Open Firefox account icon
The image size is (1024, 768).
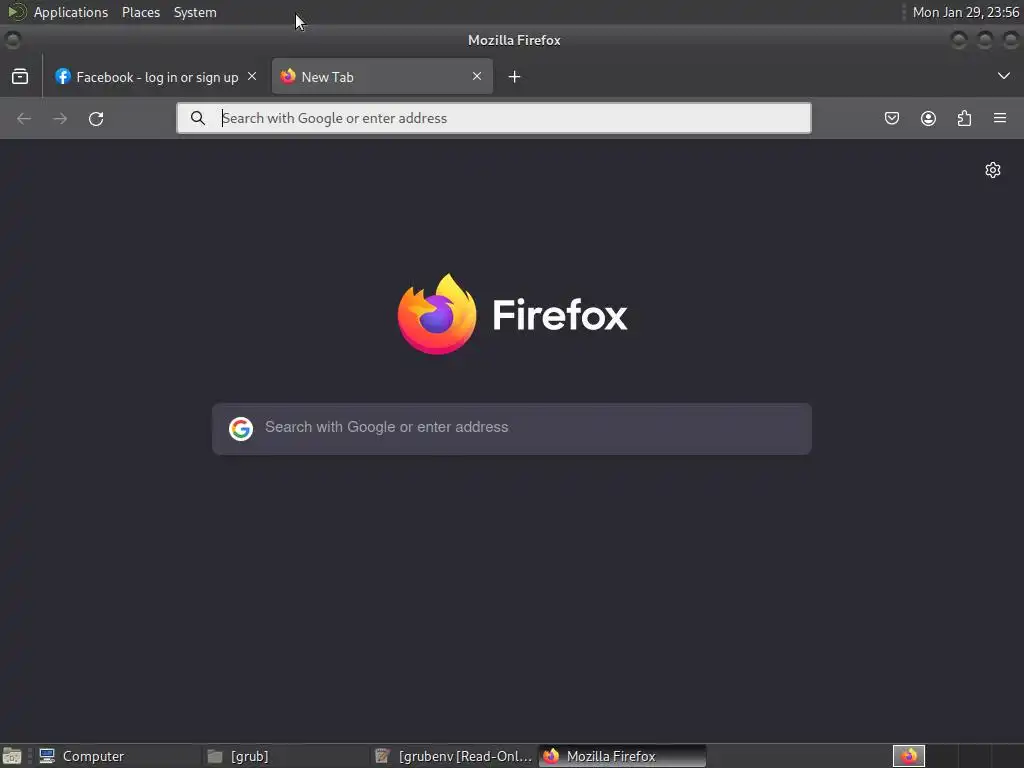coord(928,118)
